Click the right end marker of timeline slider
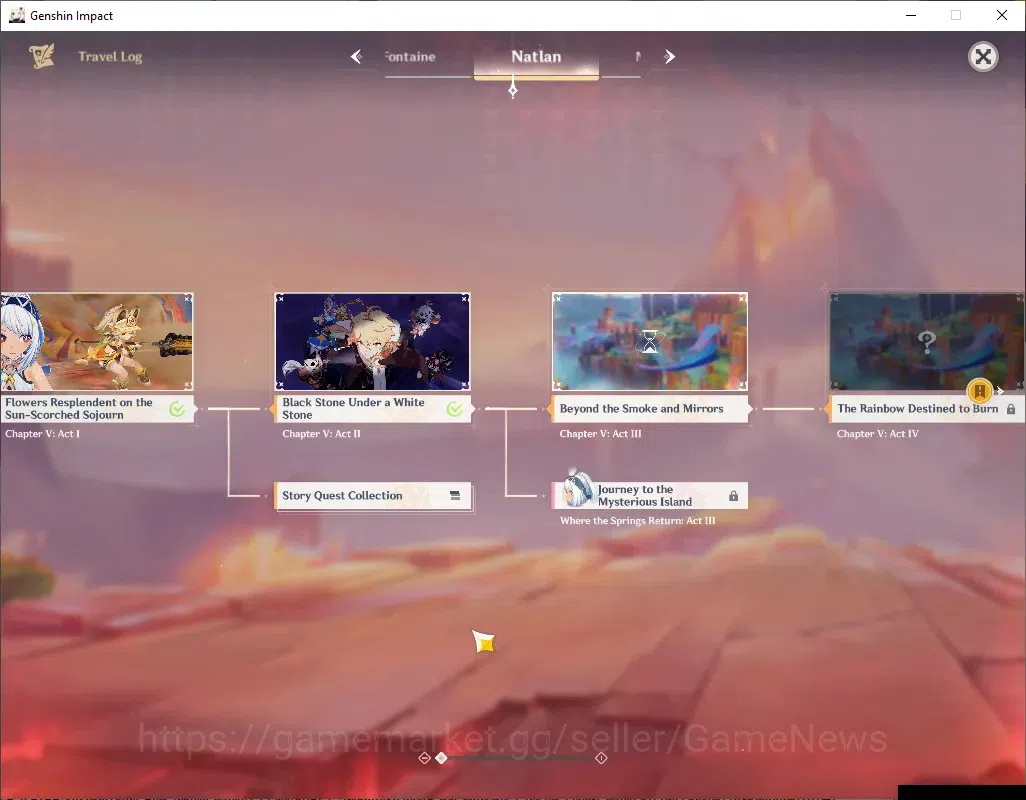The width and height of the screenshot is (1026, 800). 601,757
